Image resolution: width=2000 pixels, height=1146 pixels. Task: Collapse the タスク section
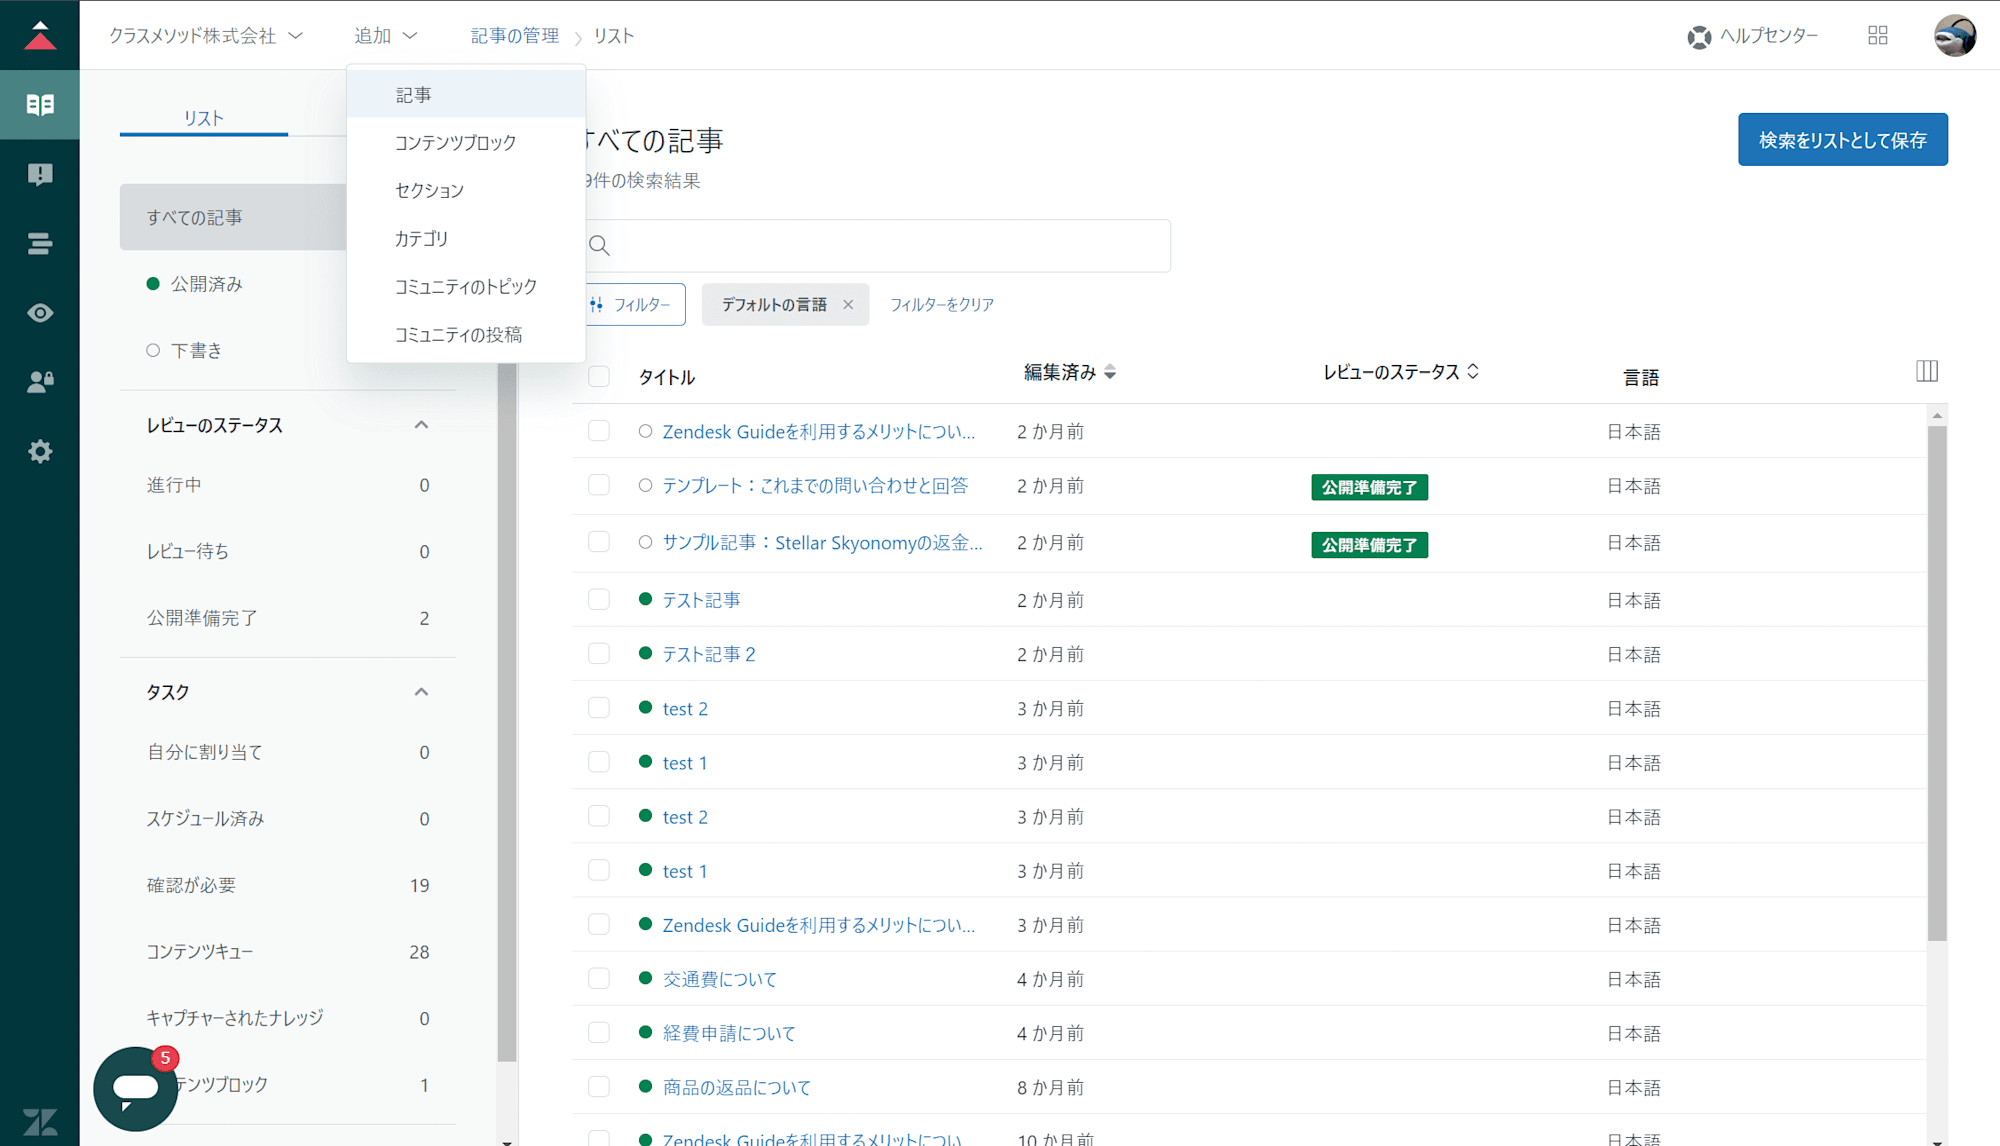pos(421,692)
